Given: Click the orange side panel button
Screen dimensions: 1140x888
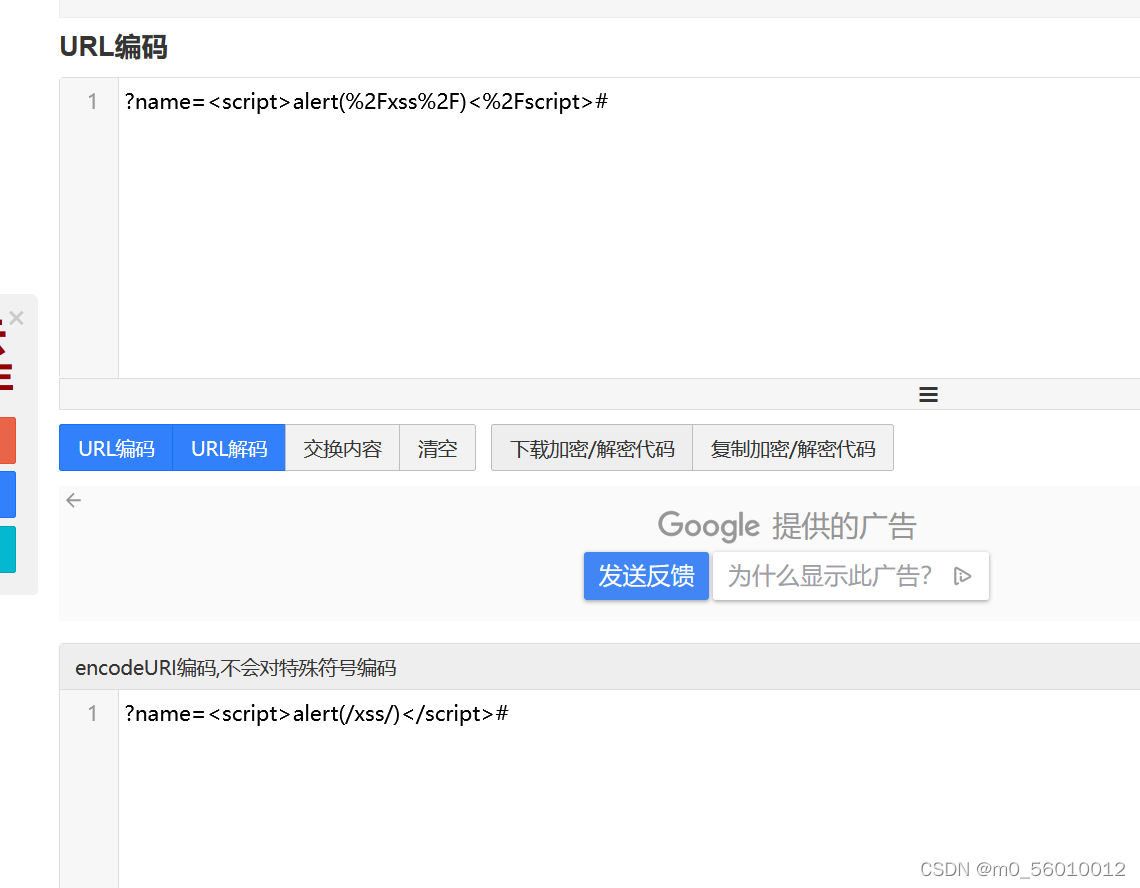Looking at the screenshot, I should click(x=7, y=440).
